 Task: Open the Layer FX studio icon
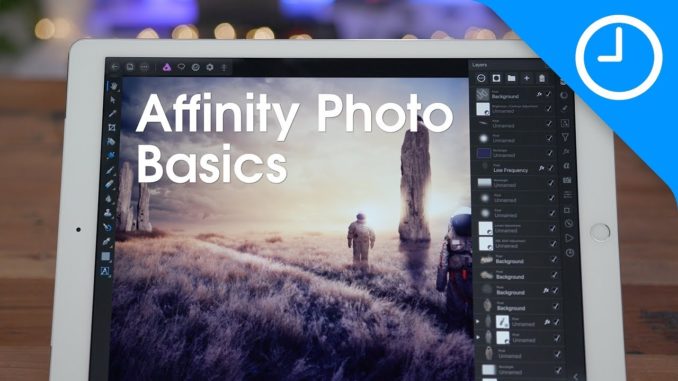point(566,152)
